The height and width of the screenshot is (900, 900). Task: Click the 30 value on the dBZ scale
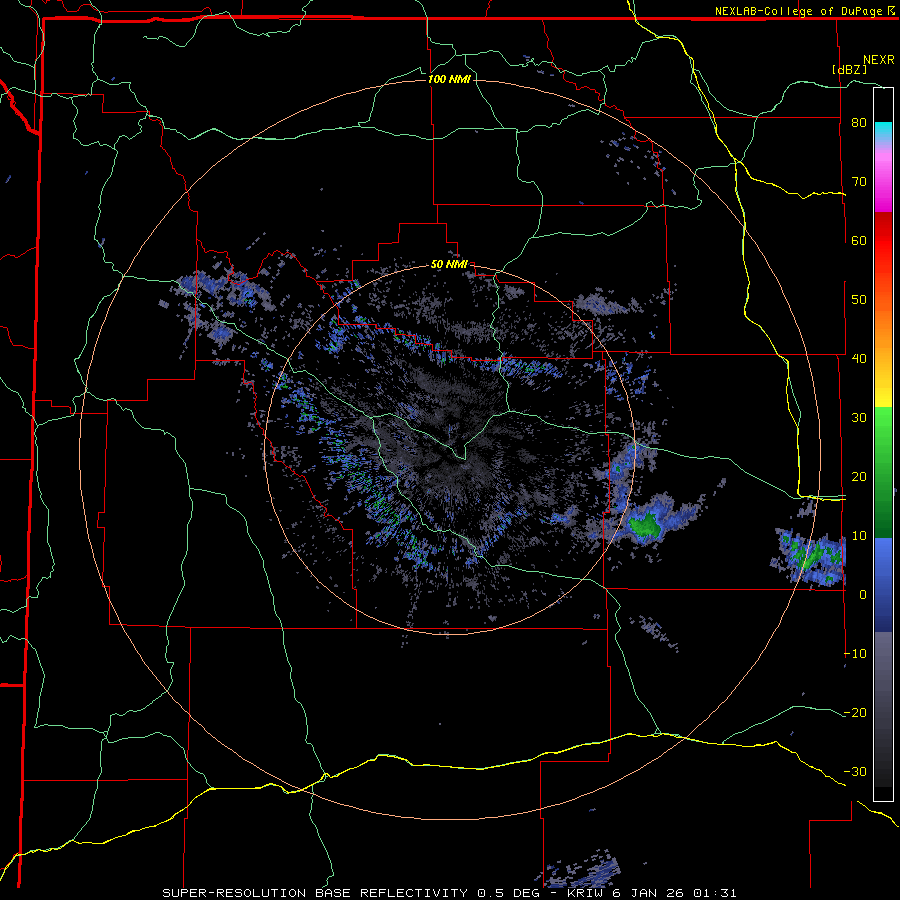(859, 418)
